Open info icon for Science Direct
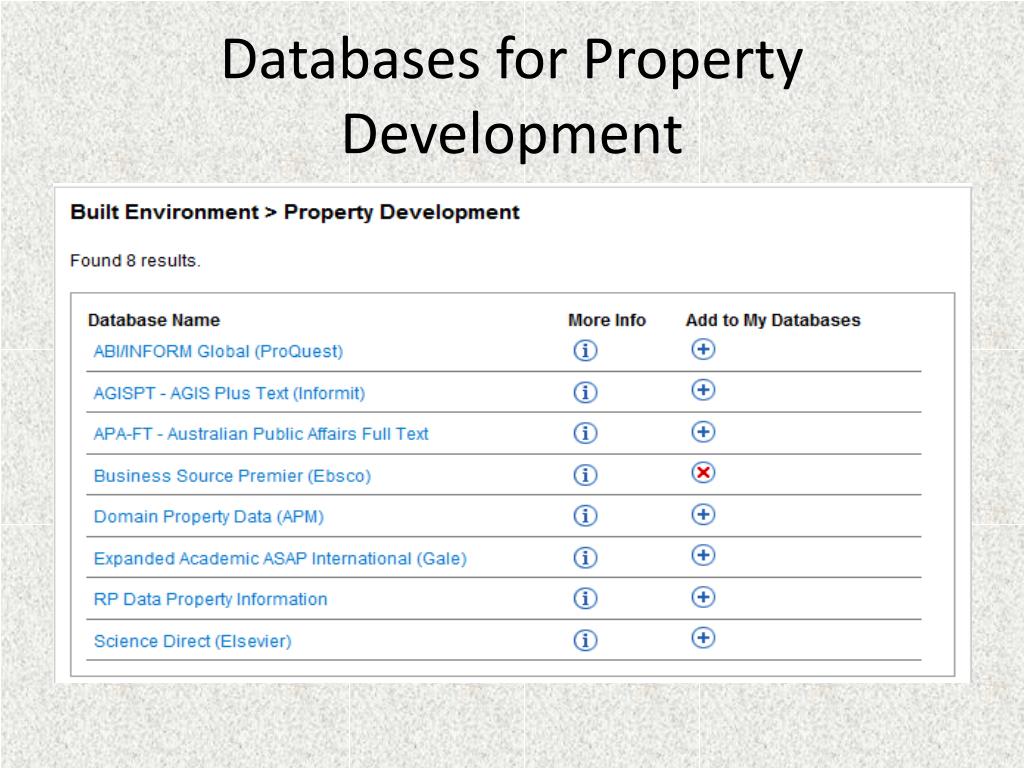Screen dimensions: 1024x768 click(x=585, y=641)
